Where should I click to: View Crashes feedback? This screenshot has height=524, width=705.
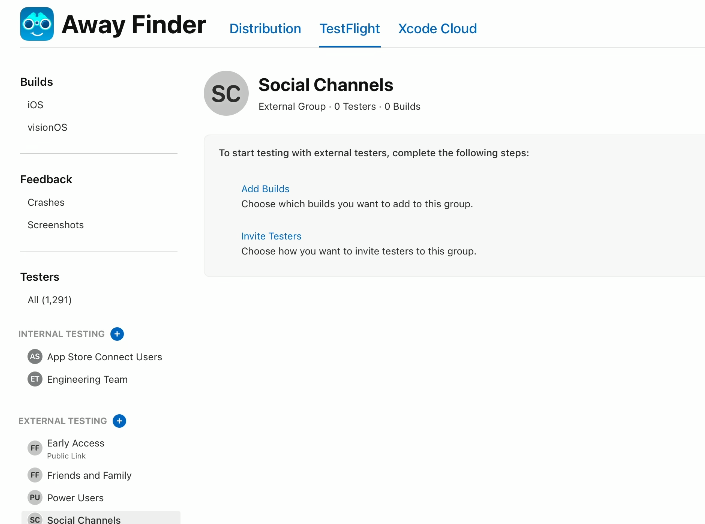coord(46,202)
